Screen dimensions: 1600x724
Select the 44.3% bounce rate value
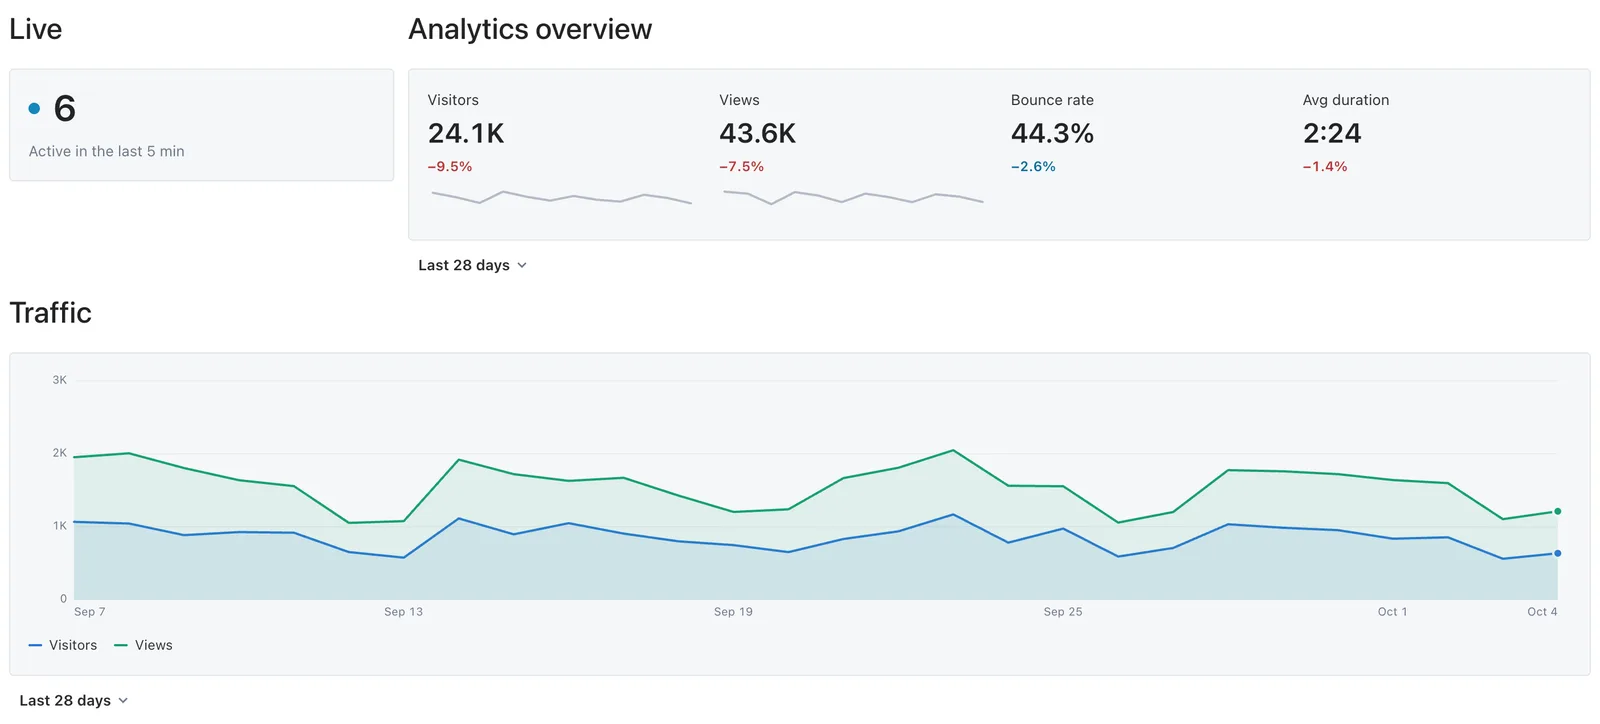(x=1052, y=133)
